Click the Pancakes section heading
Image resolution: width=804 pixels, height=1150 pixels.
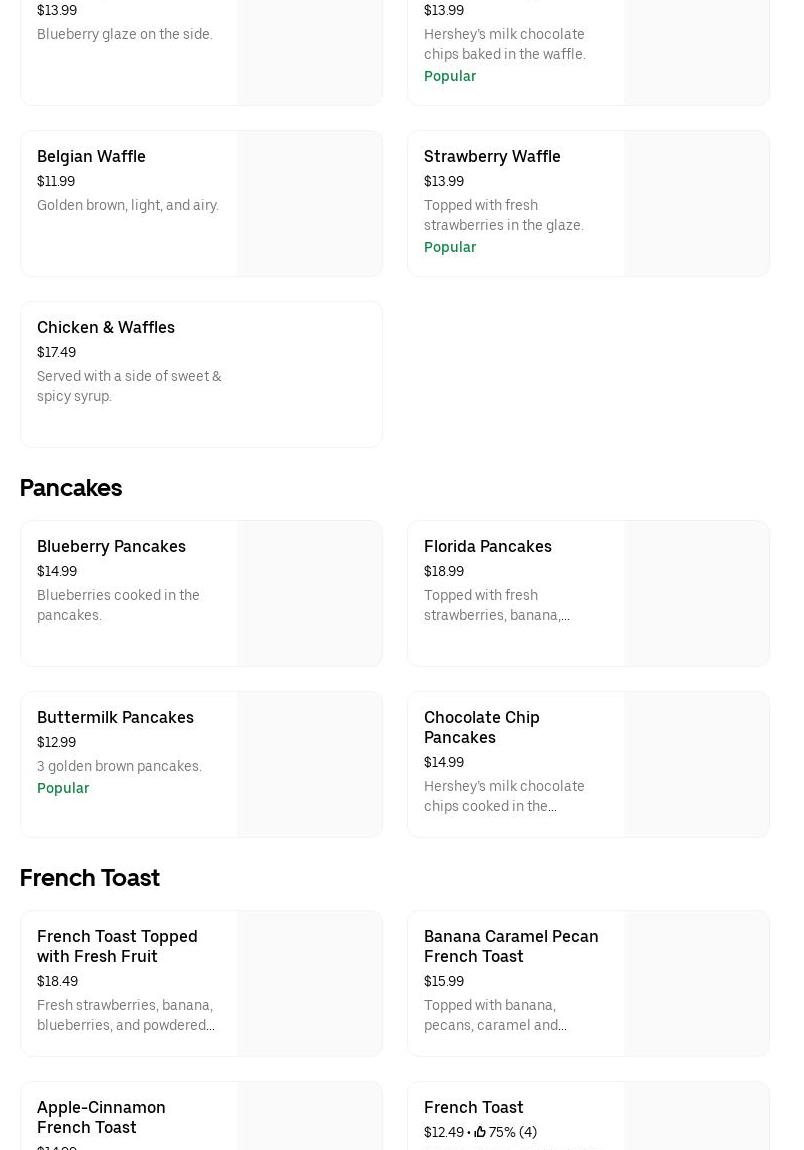pos(71,488)
